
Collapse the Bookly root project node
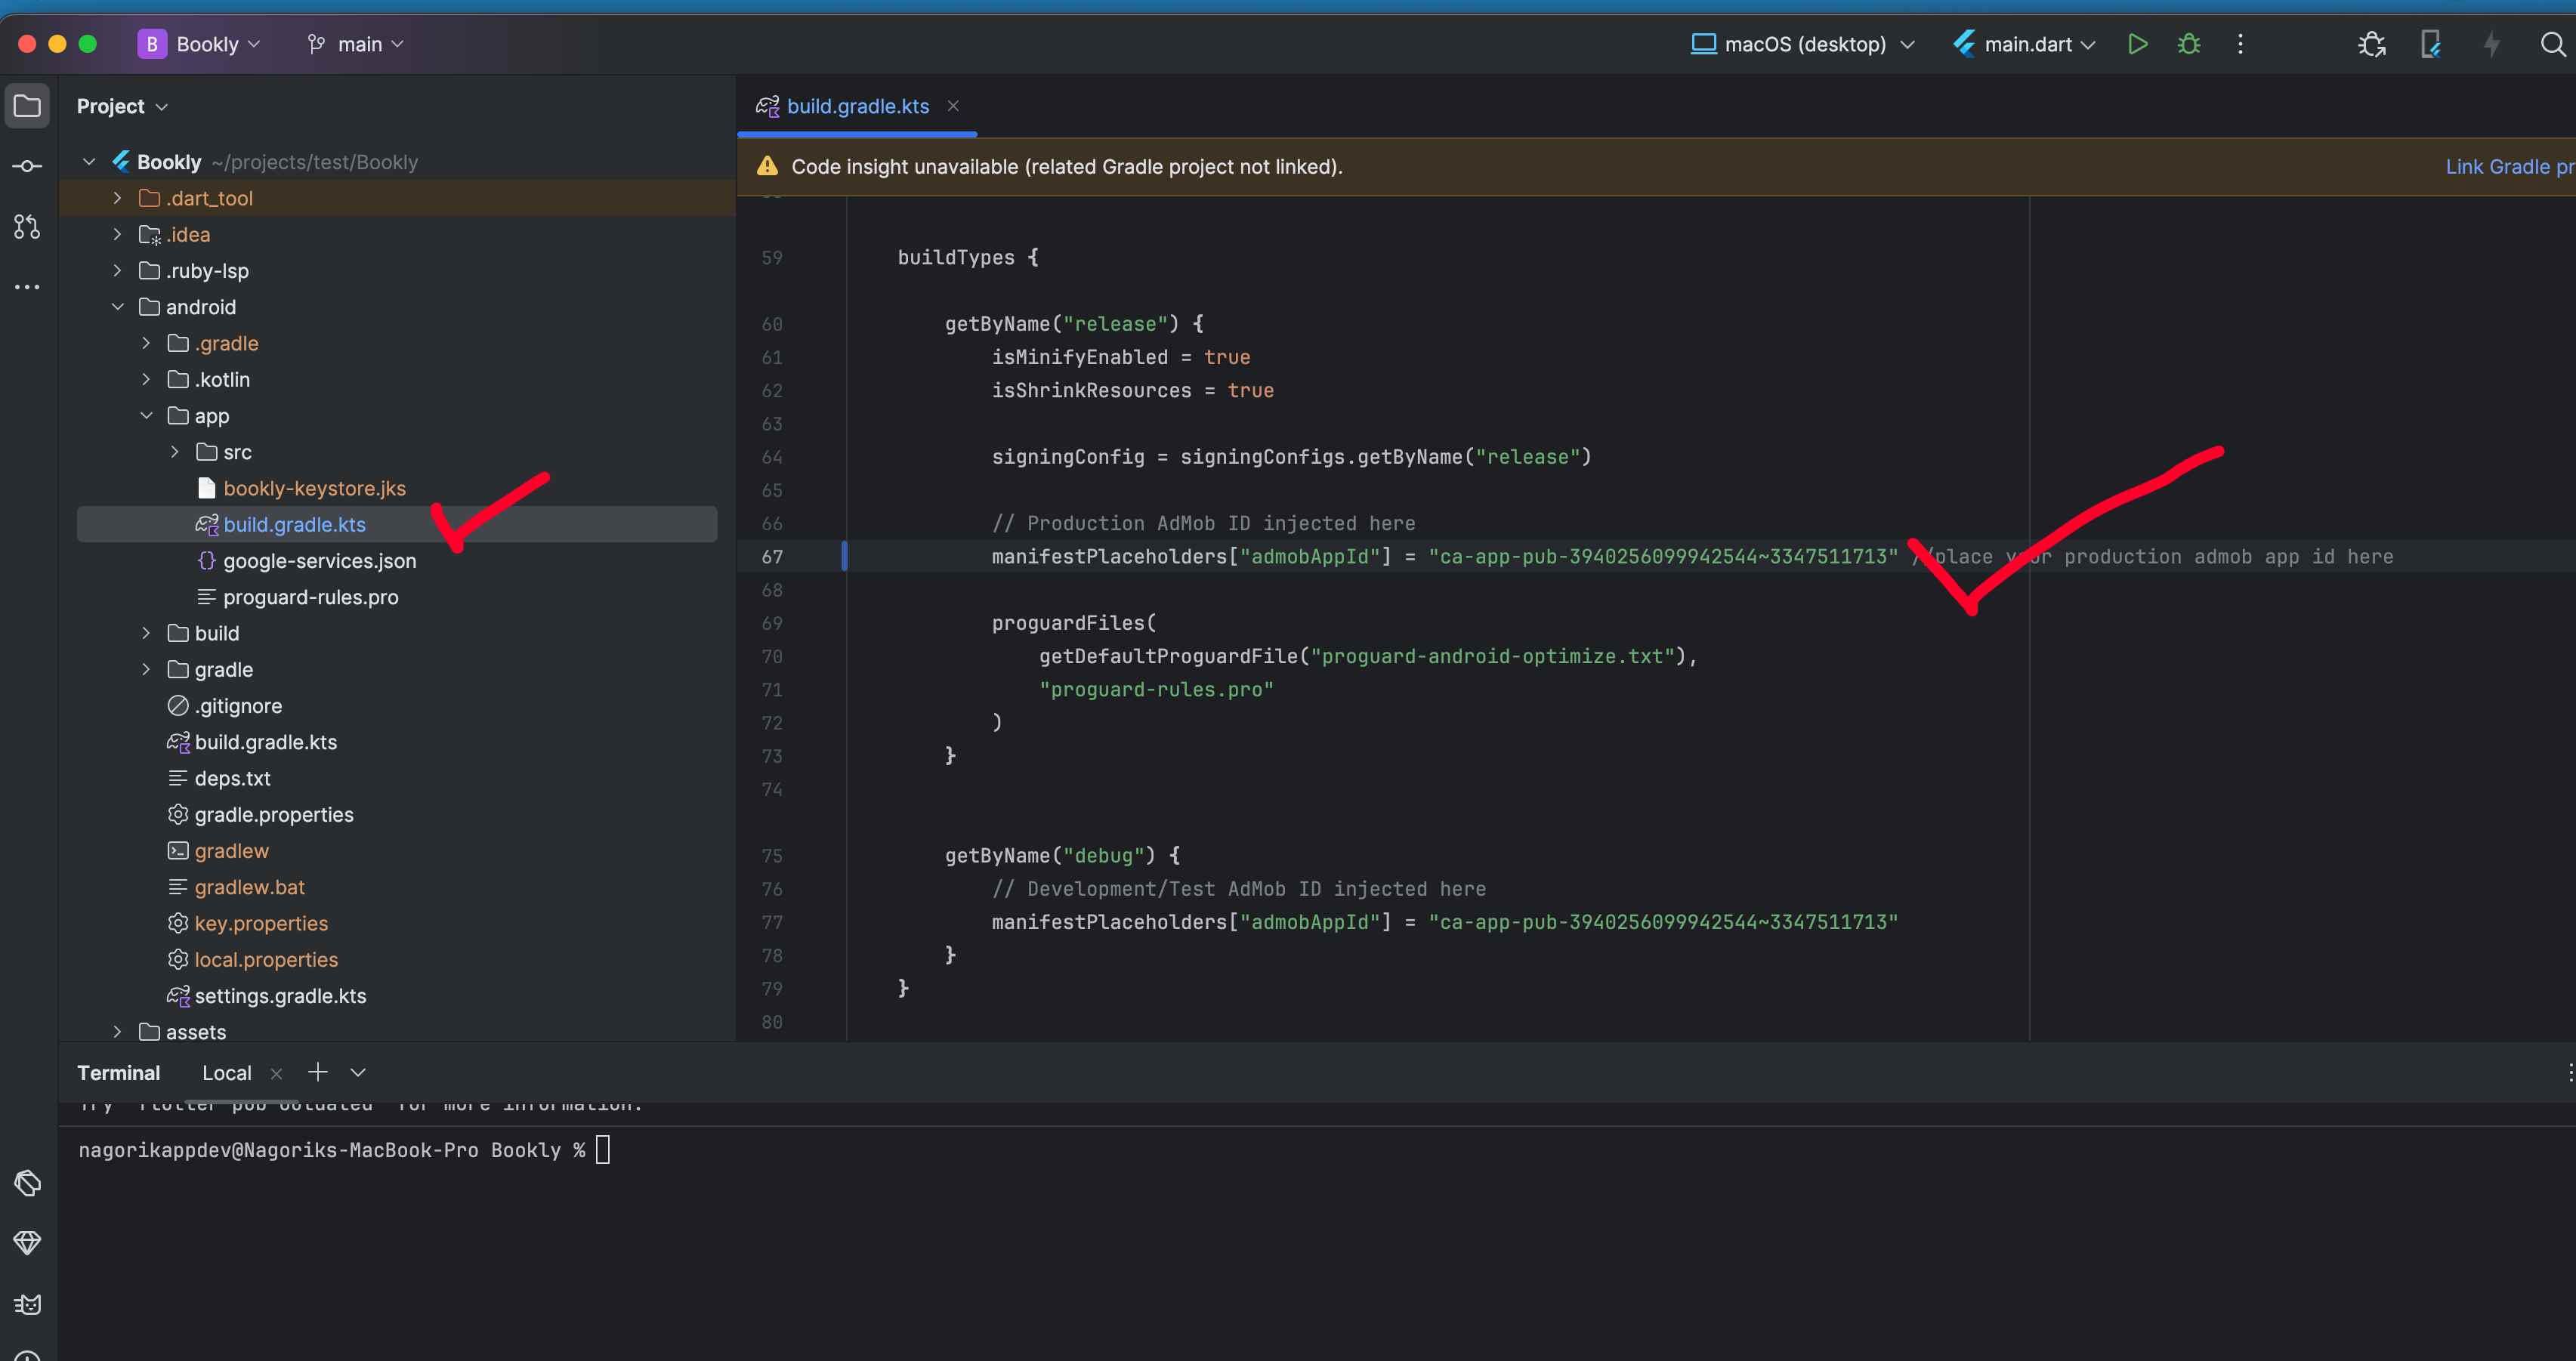(x=89, y=162)
